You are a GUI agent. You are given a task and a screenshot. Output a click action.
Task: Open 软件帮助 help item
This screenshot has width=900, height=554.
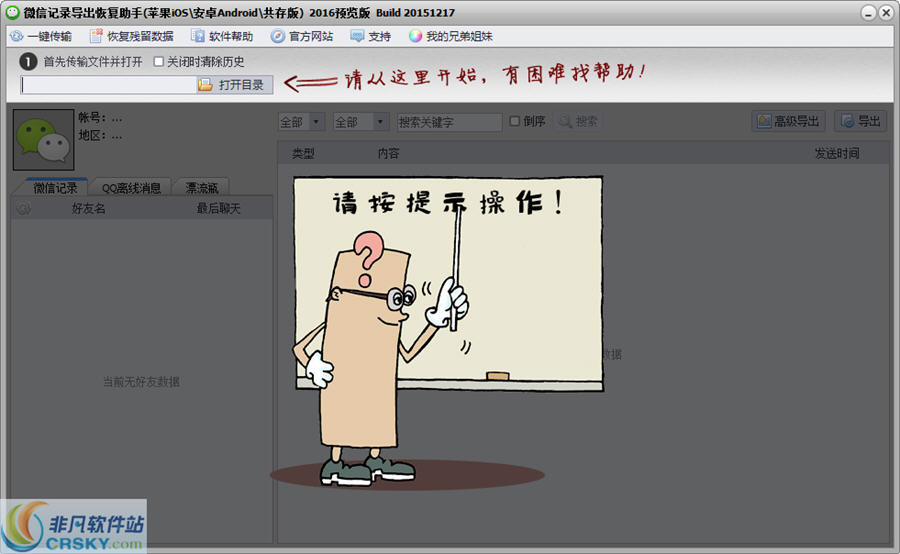click(222, 36)
